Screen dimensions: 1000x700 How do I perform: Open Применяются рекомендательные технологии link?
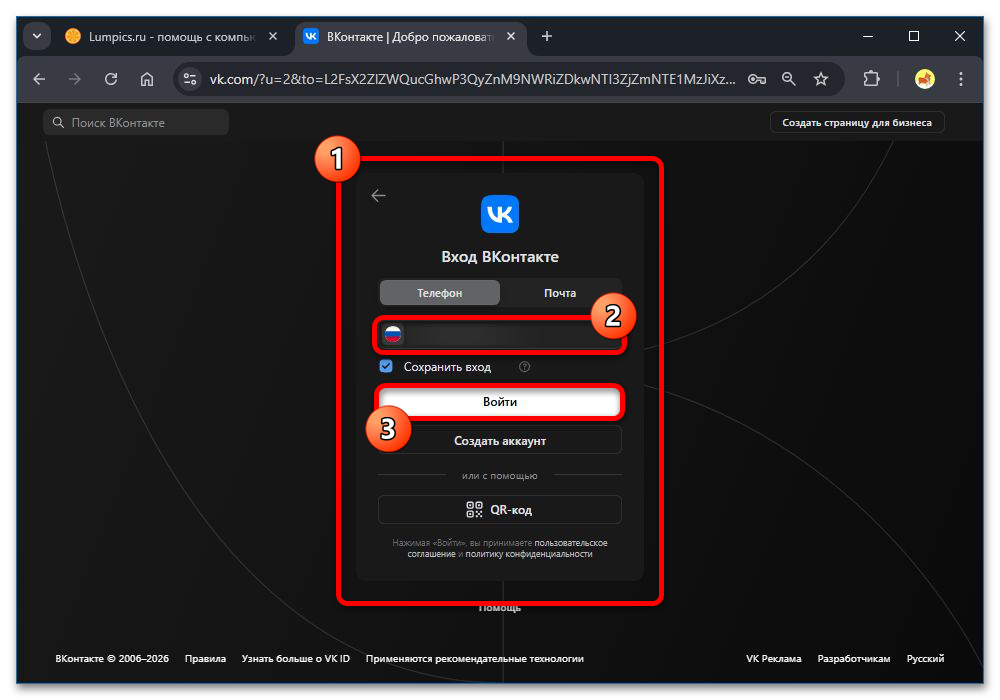(474, 659)
